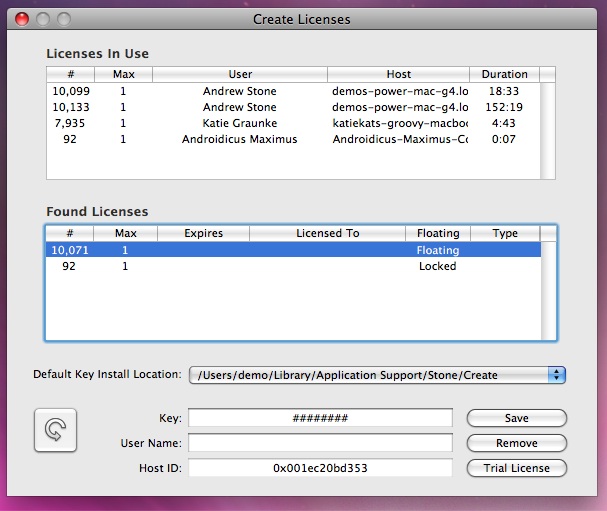Sort Found Licenses by Max column
607x511 pixels.
tap(125, 233)
